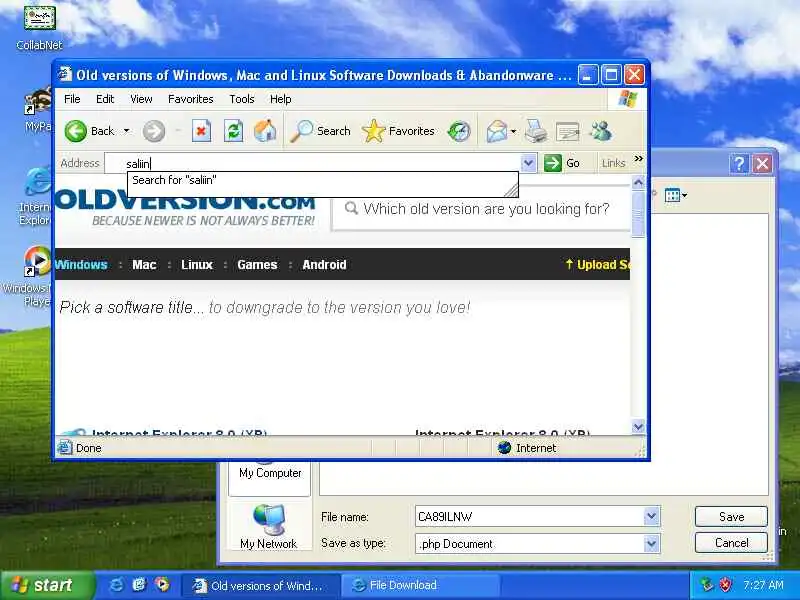800x600 pixels.
Task: Expand the Save as type dropdown
Action: click(x=652, y=544)
